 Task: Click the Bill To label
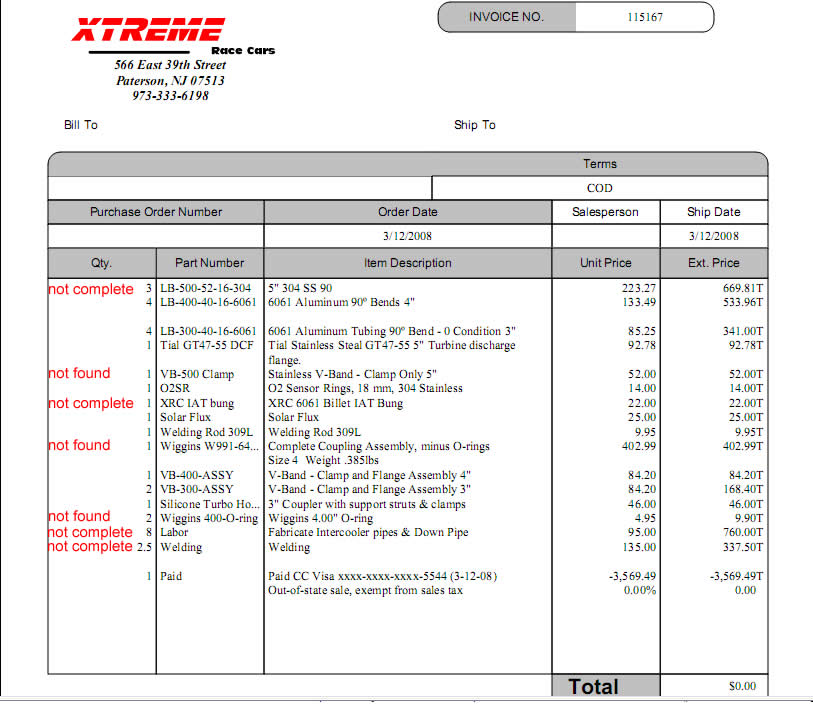point(81,125)
